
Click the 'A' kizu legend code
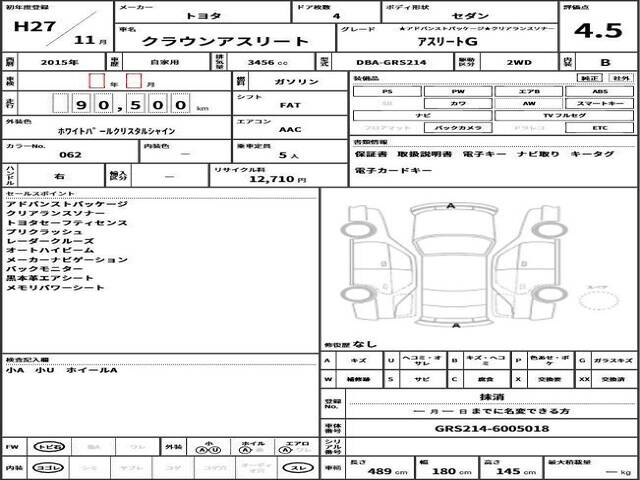click(329, 359)
